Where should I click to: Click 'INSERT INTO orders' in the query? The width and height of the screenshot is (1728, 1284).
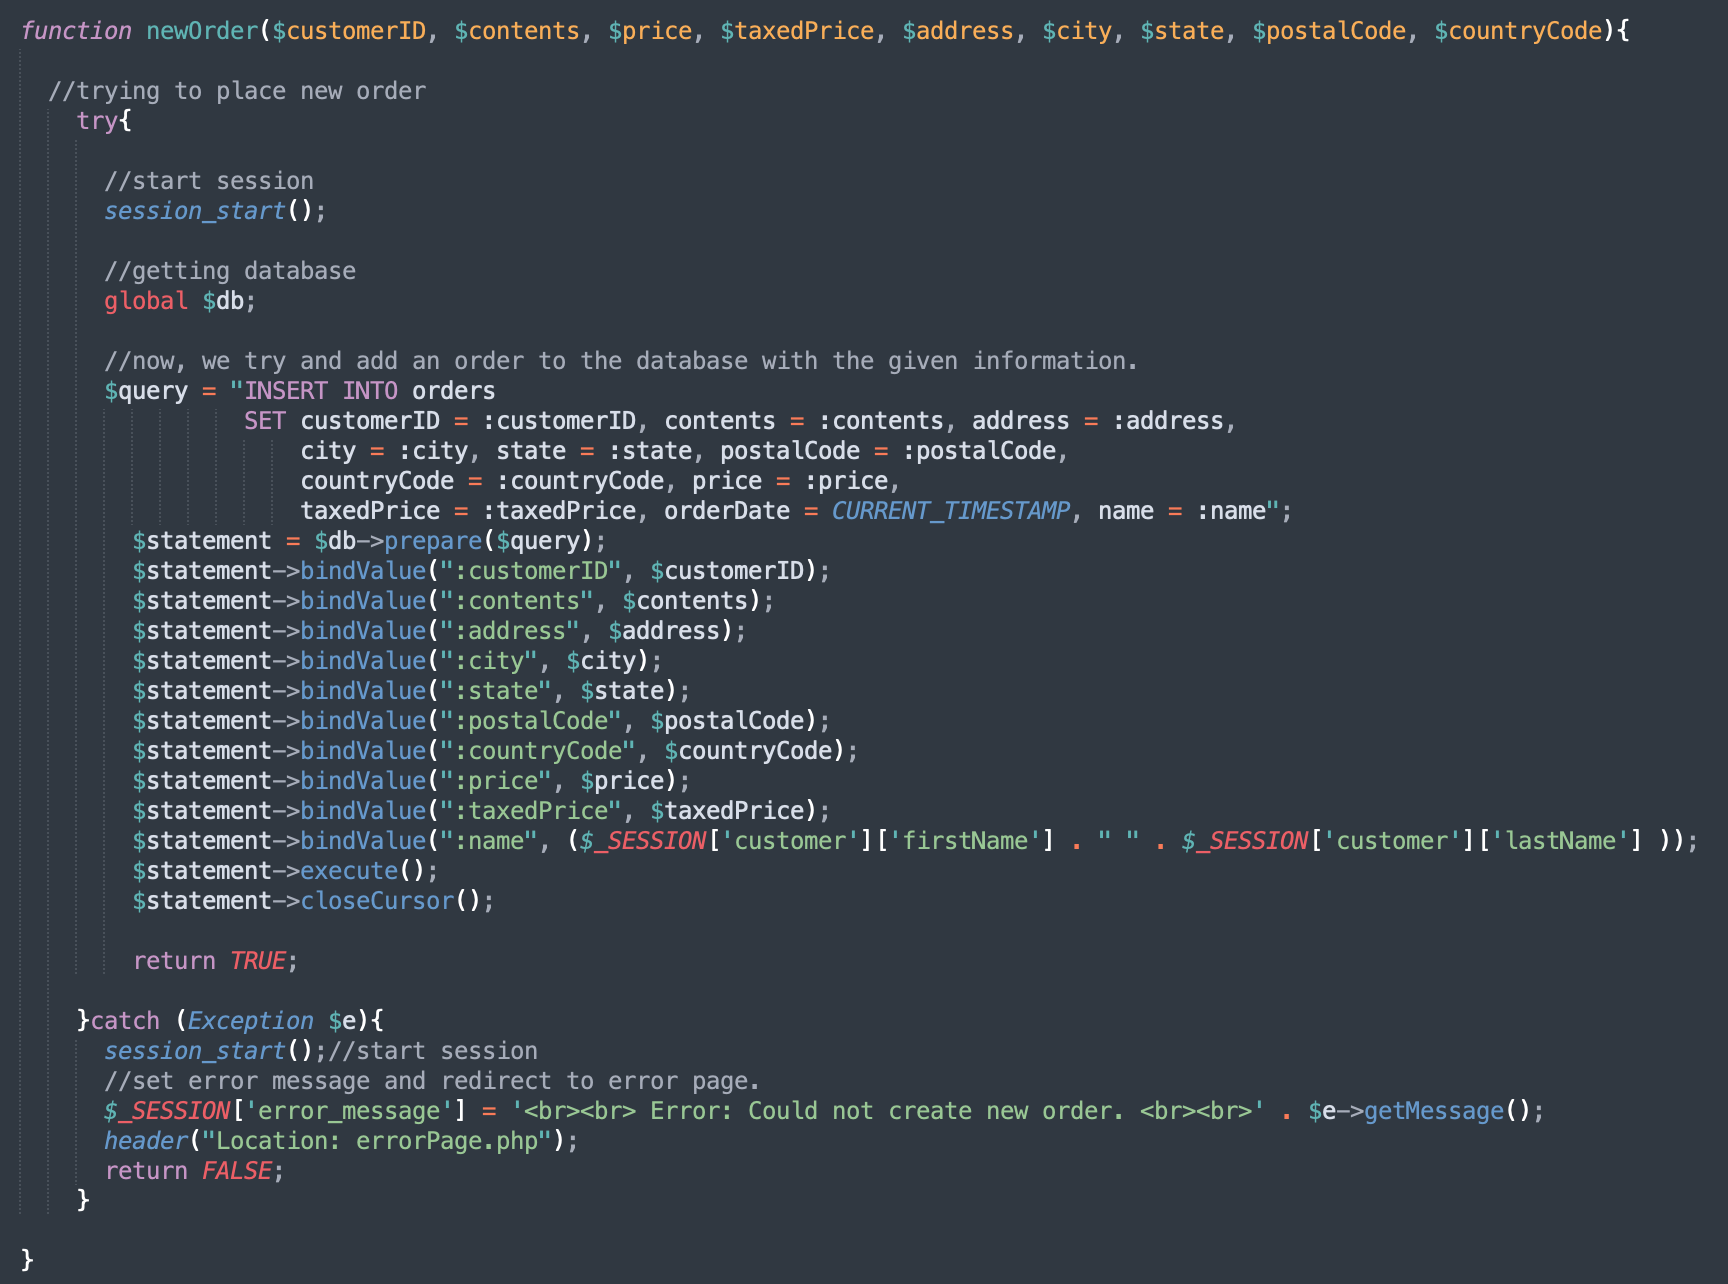370,391
